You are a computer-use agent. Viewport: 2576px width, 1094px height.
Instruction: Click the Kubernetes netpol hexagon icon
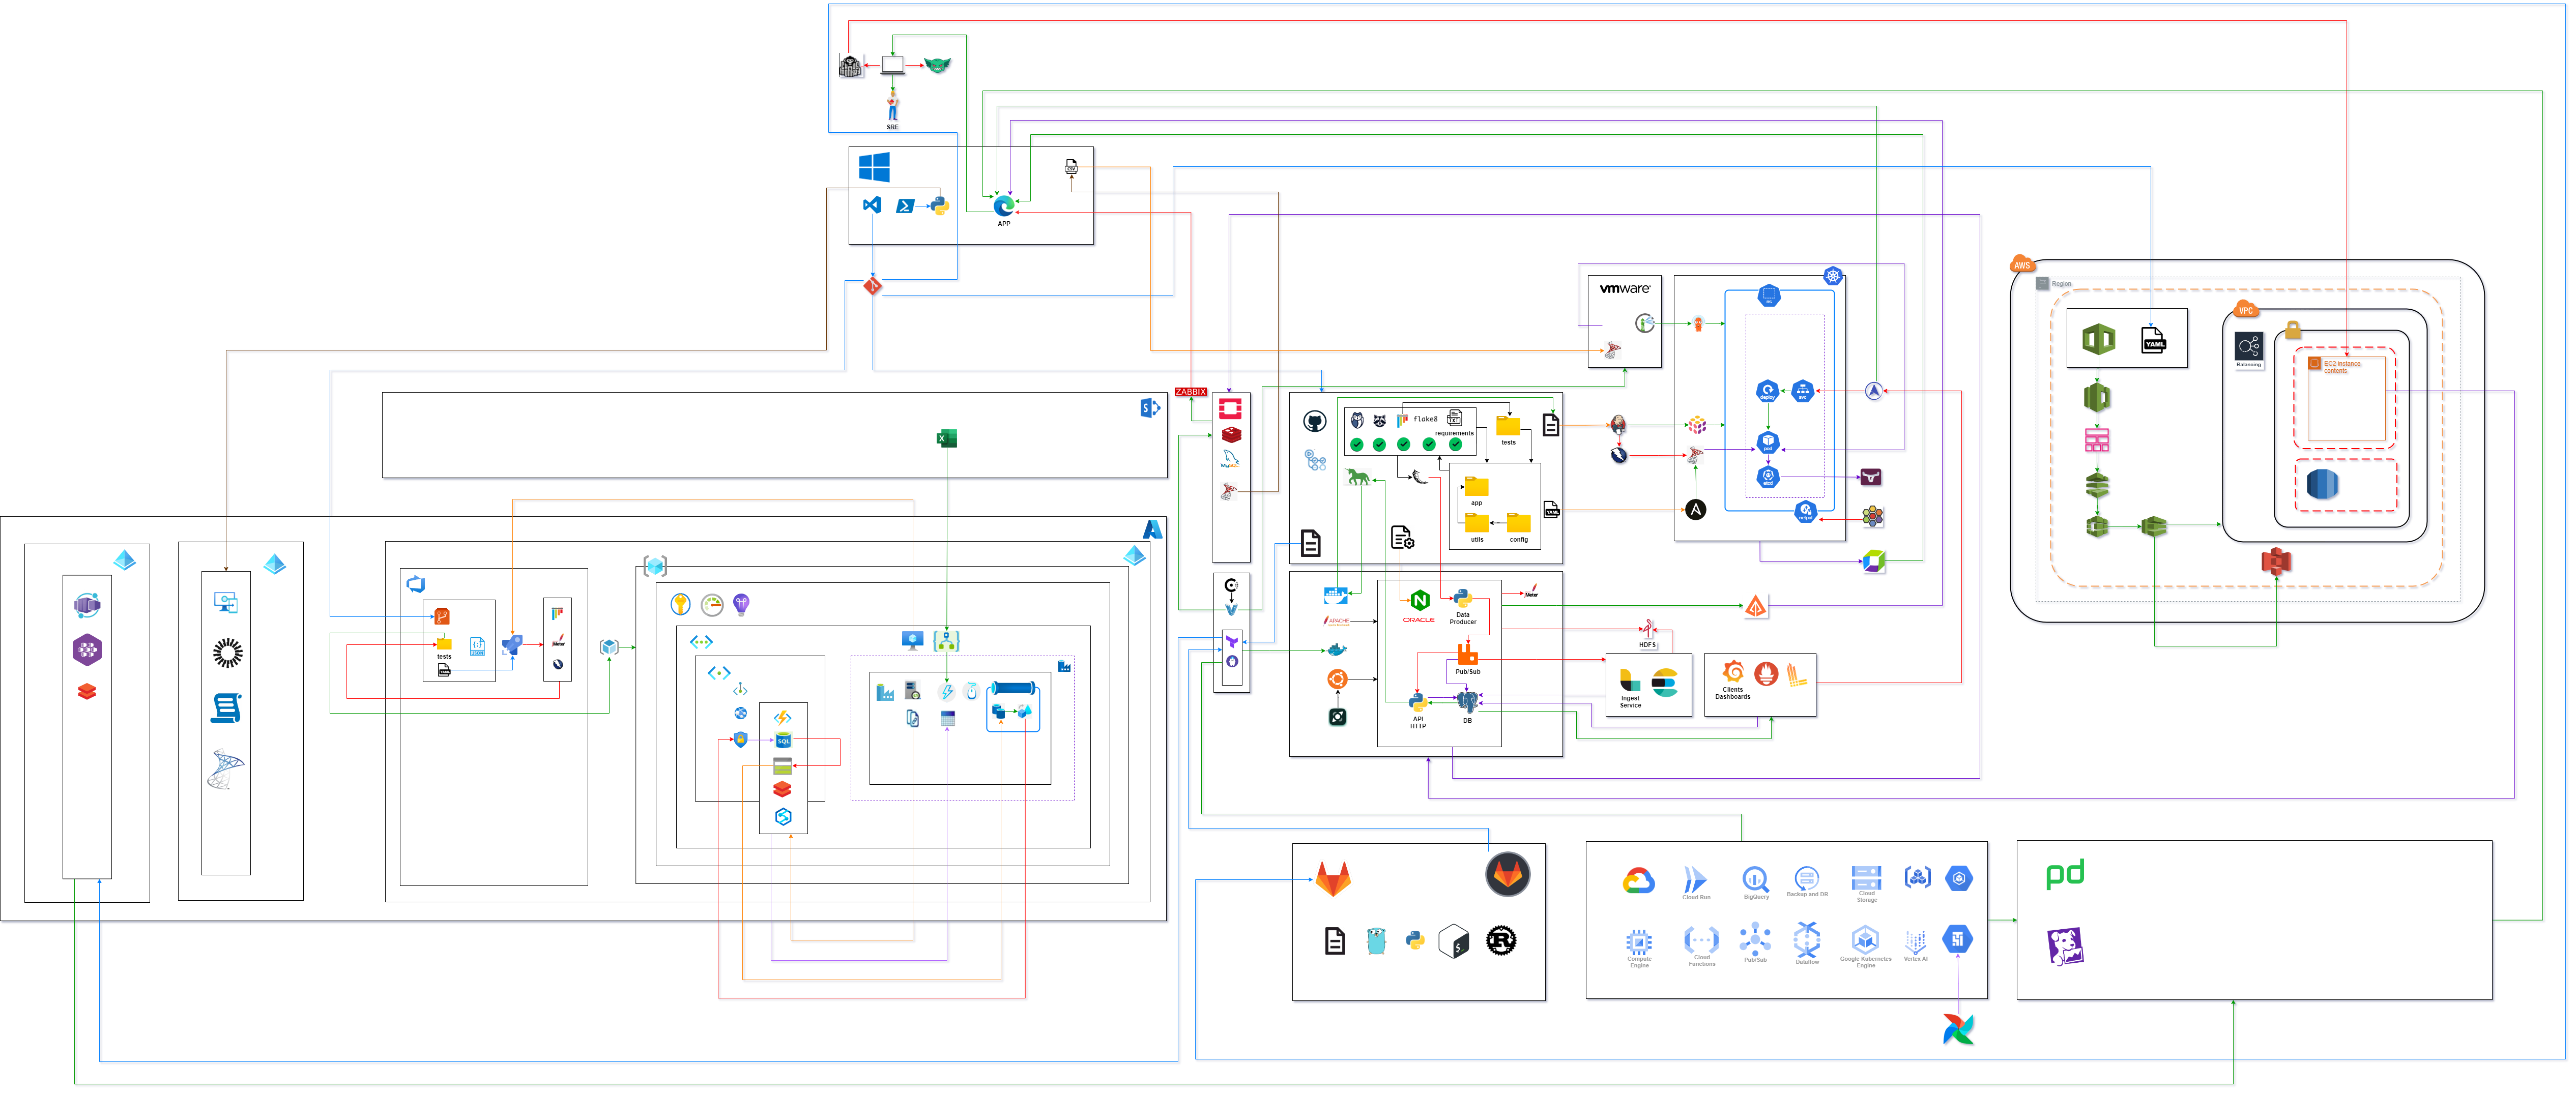(x=1806, y=512)
